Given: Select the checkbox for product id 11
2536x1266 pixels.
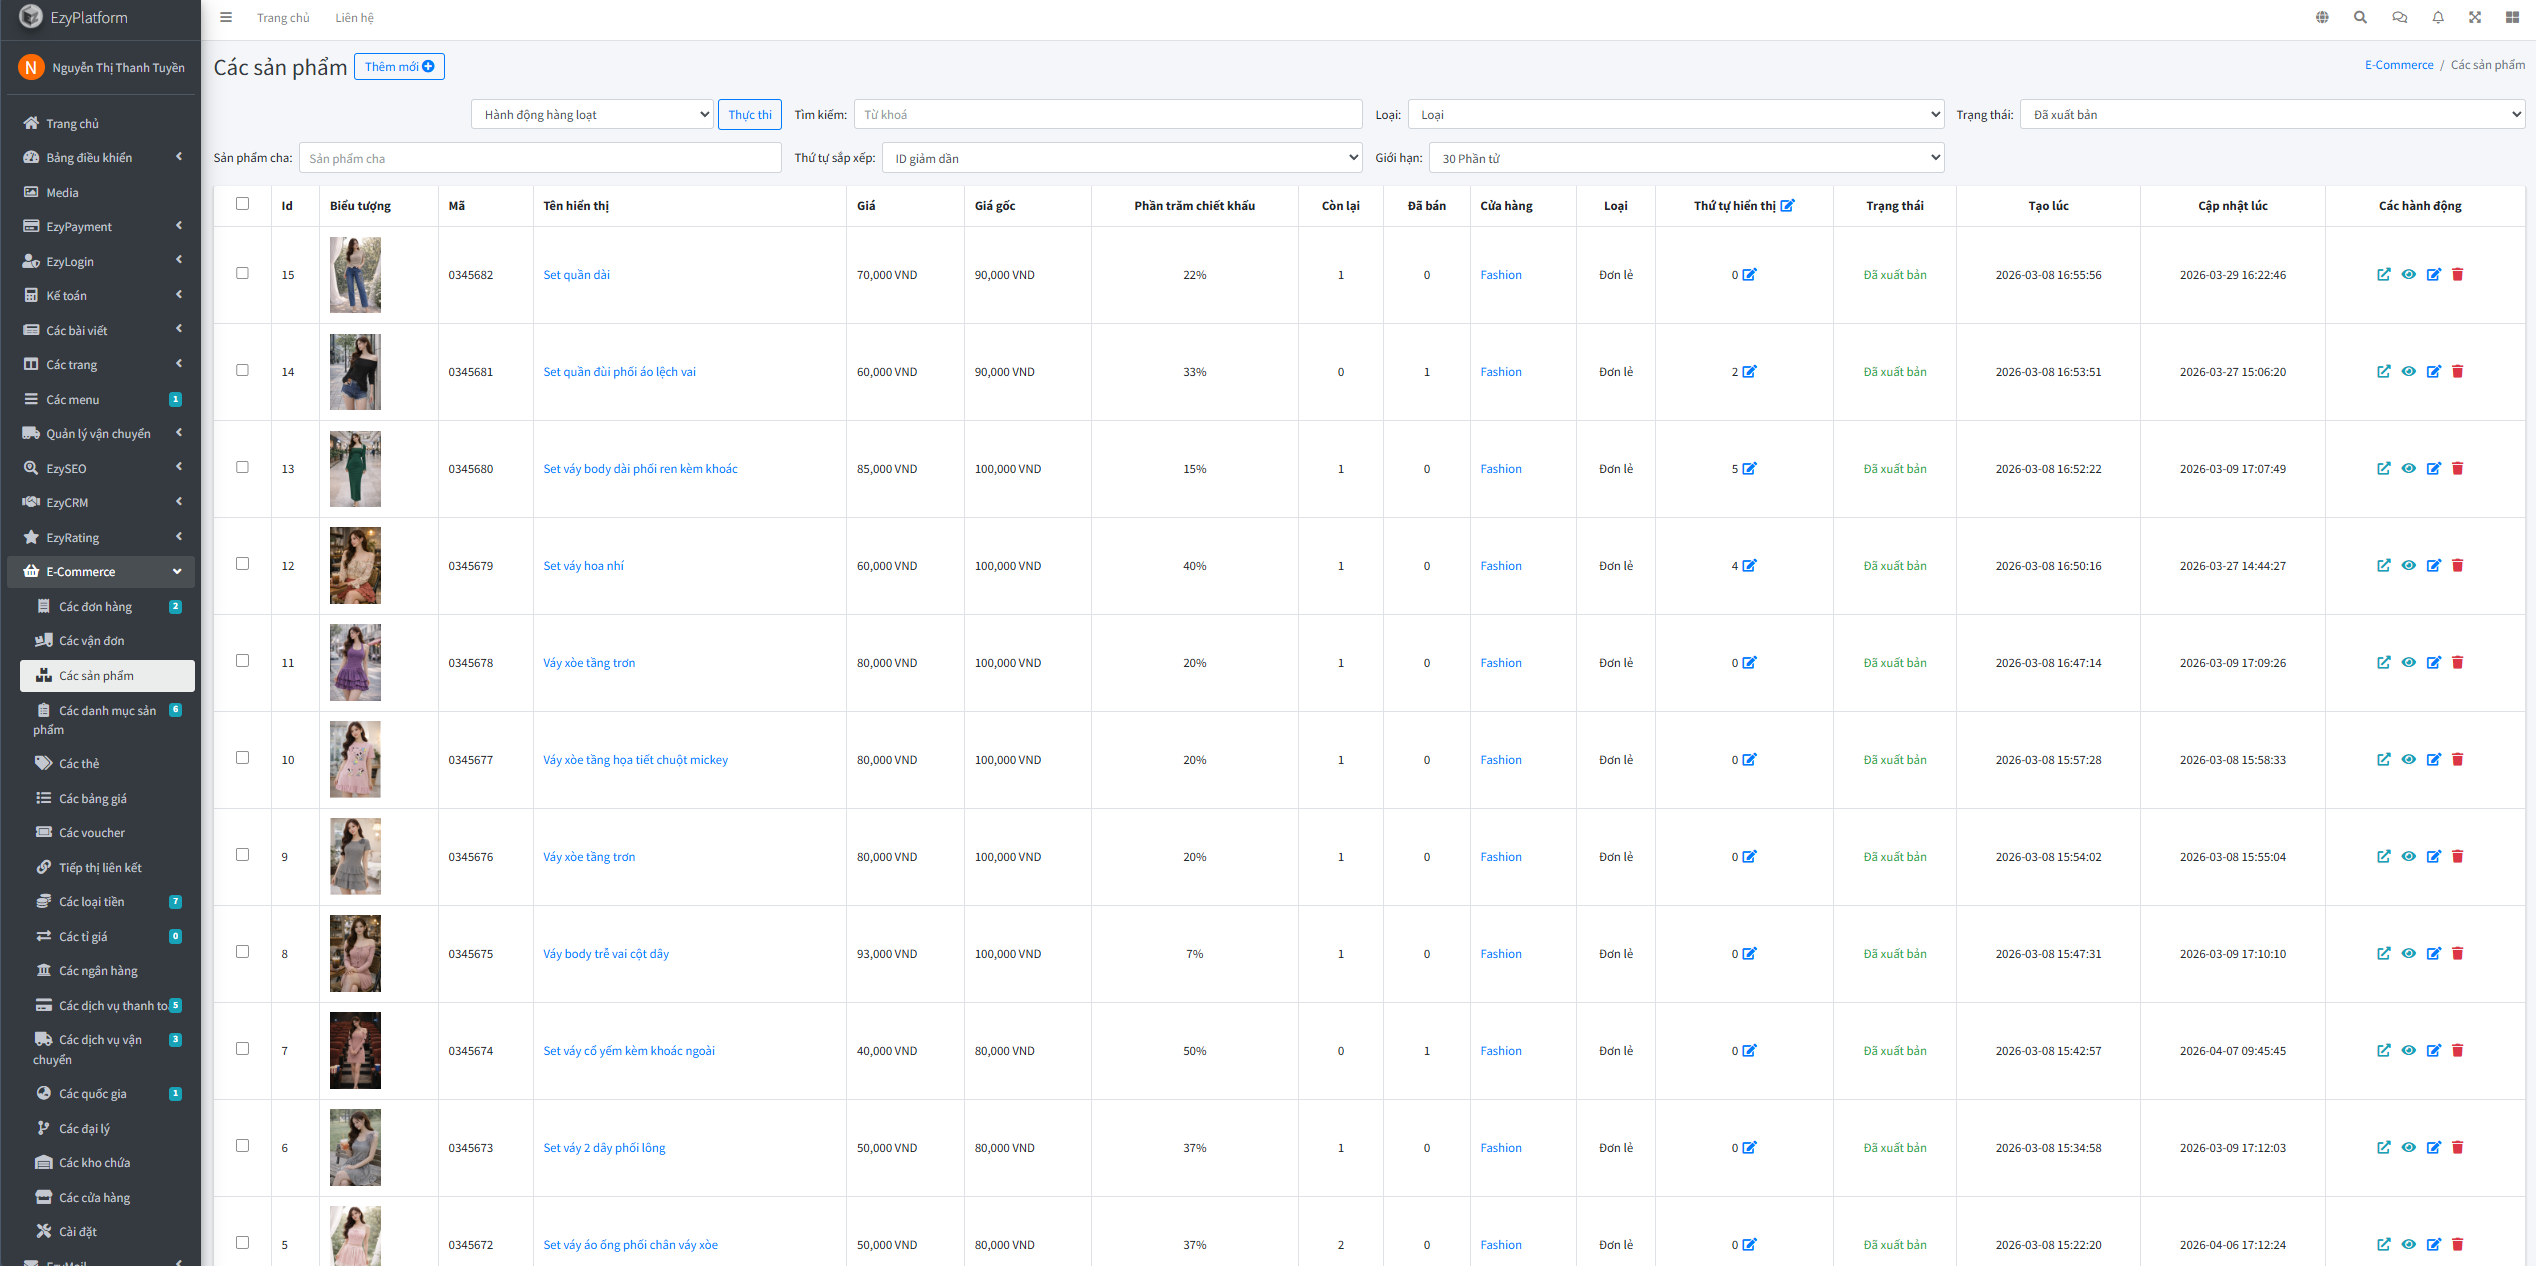Looking at the screenshot, I should click(242, 661).
